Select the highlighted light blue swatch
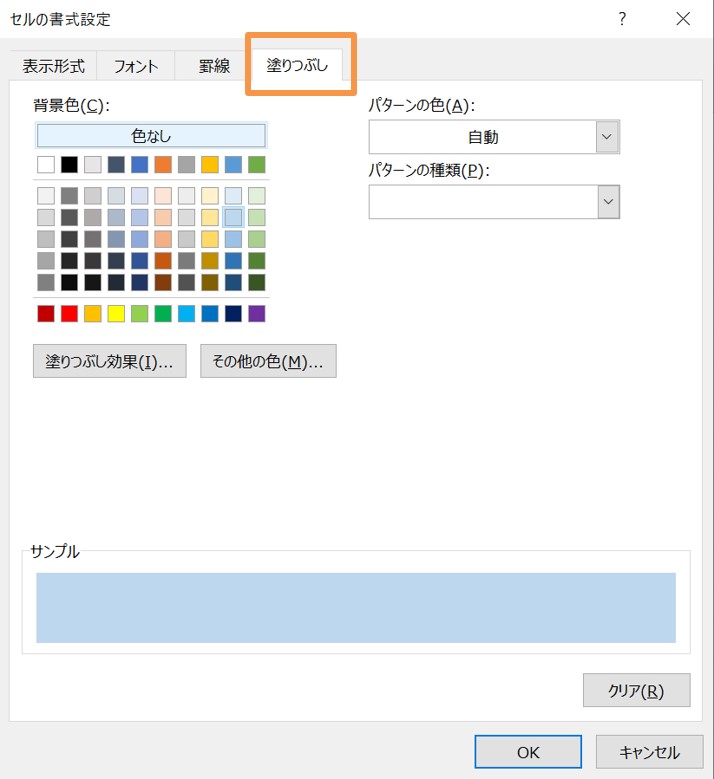This screenshot has width=714, height=779. click(233, 217)
